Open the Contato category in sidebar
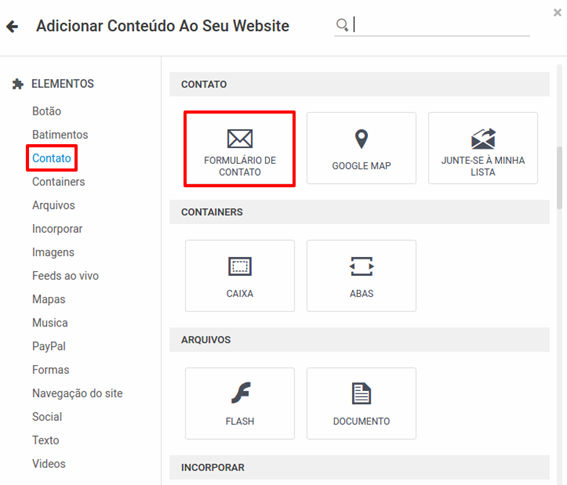567x485 pixels. point(52,158)
